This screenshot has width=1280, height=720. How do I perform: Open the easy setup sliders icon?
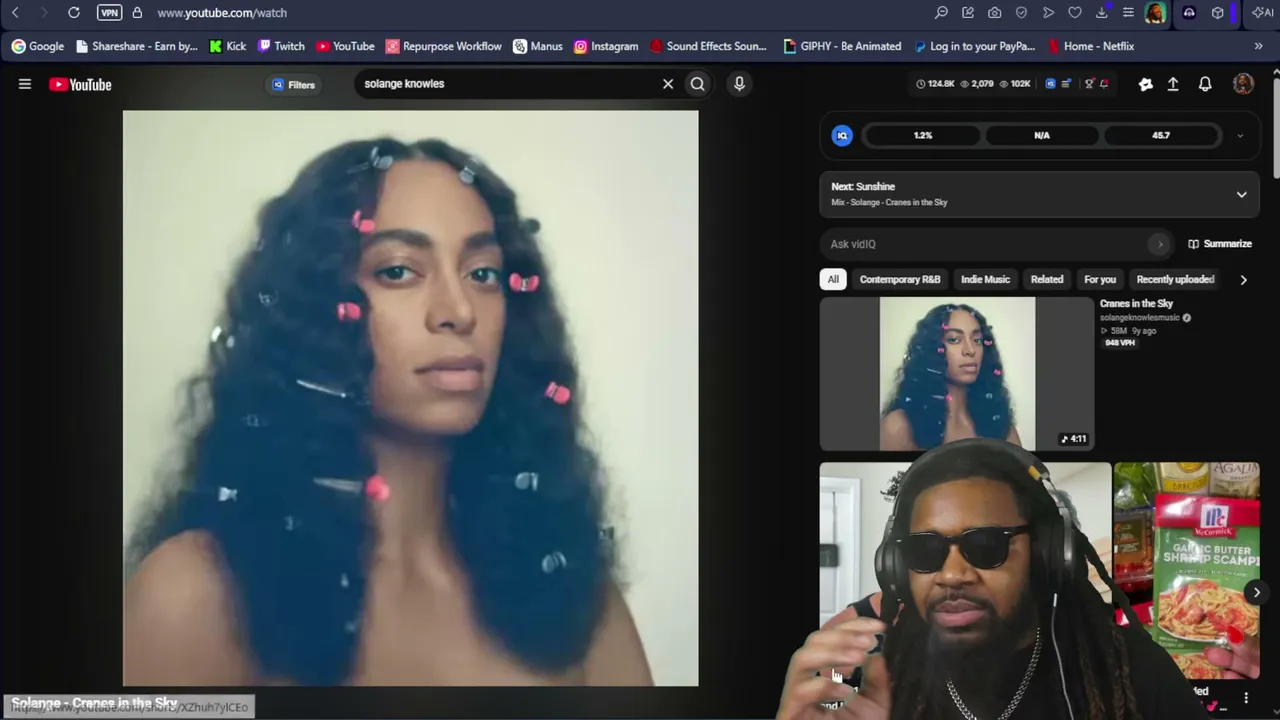[x=1128, y=13]
